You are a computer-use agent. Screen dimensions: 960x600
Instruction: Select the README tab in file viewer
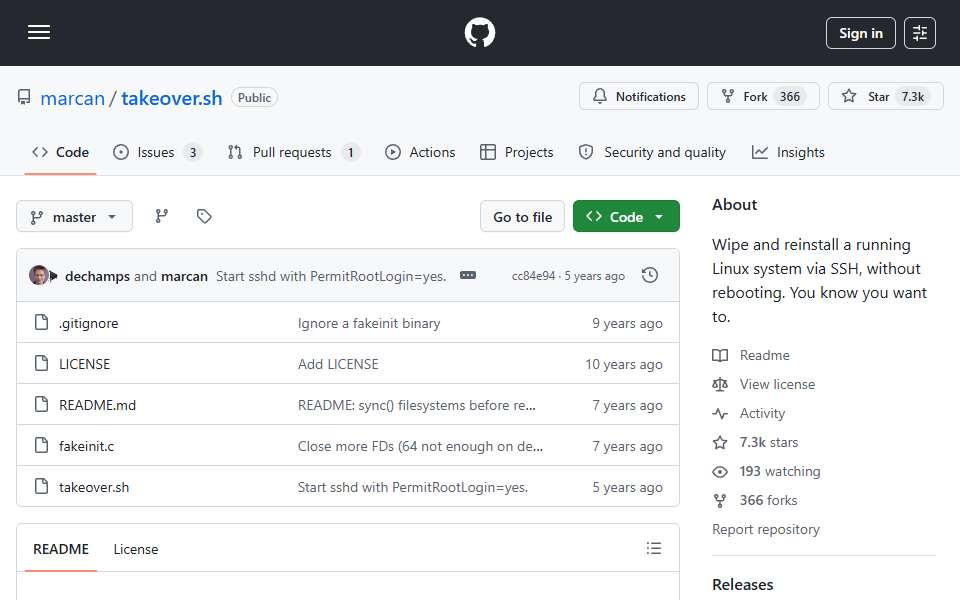[61, 549]
